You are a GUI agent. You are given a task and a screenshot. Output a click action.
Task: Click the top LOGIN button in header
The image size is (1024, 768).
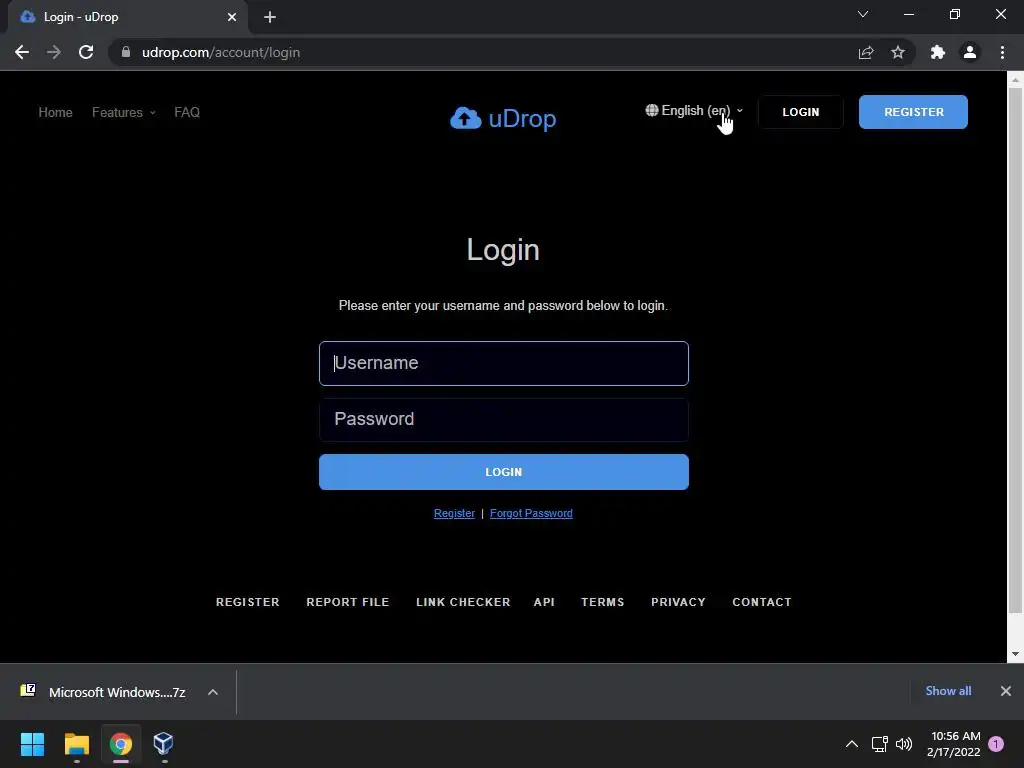pos(801,112)
